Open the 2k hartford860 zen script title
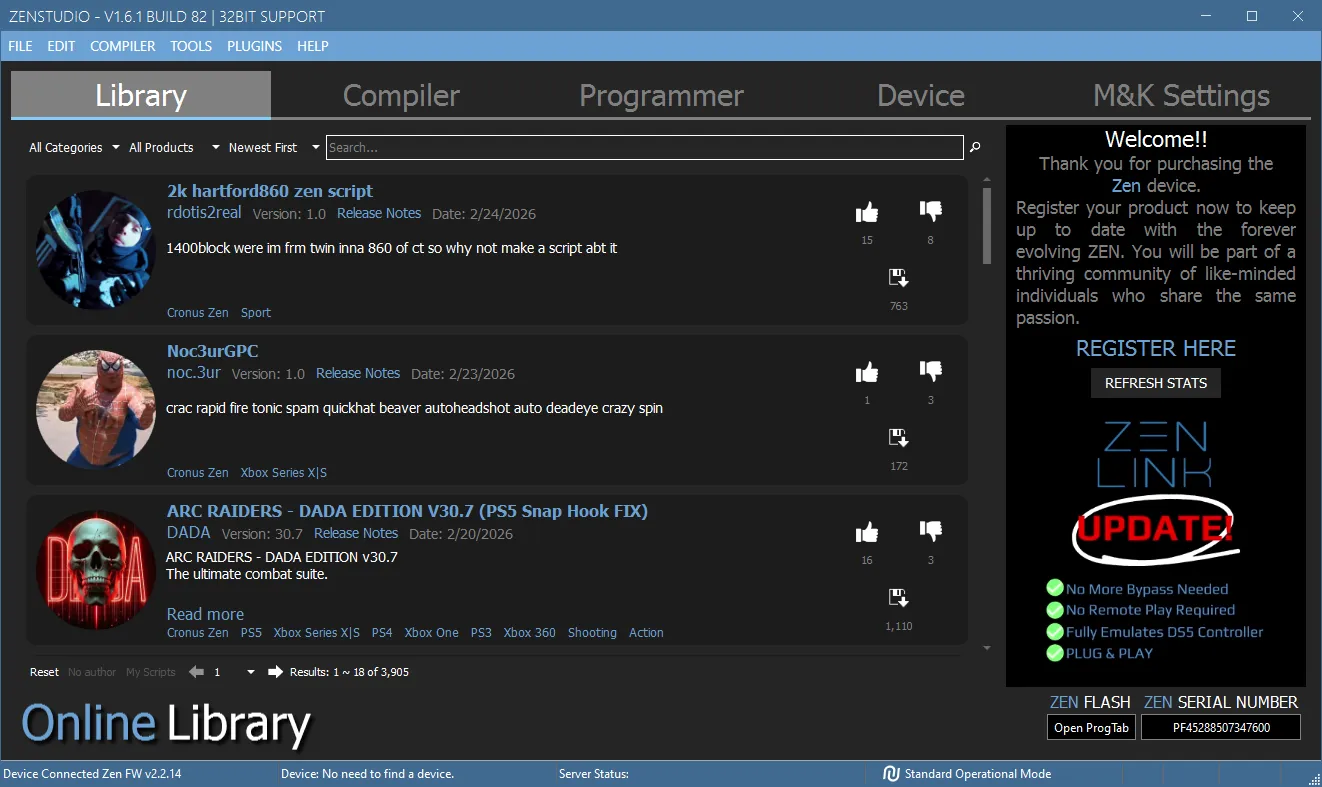 pyautogui.click(x=270, y=191)
